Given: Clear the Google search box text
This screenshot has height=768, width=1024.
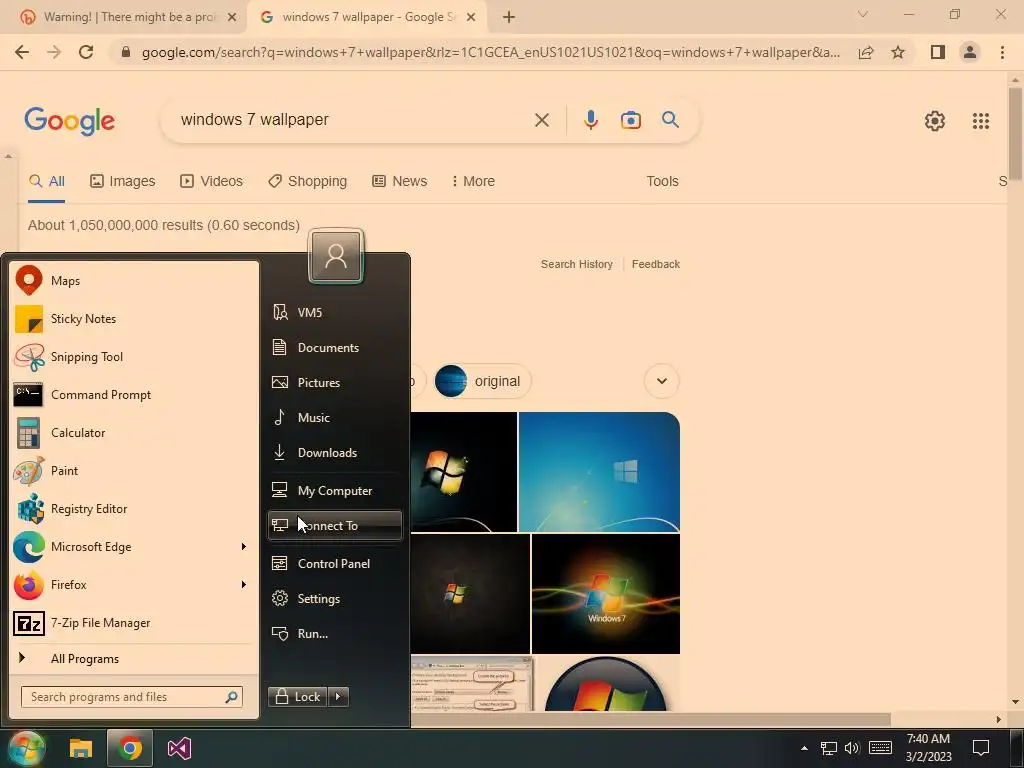Looking at the screenshot, I should click(x=541, y=120).
